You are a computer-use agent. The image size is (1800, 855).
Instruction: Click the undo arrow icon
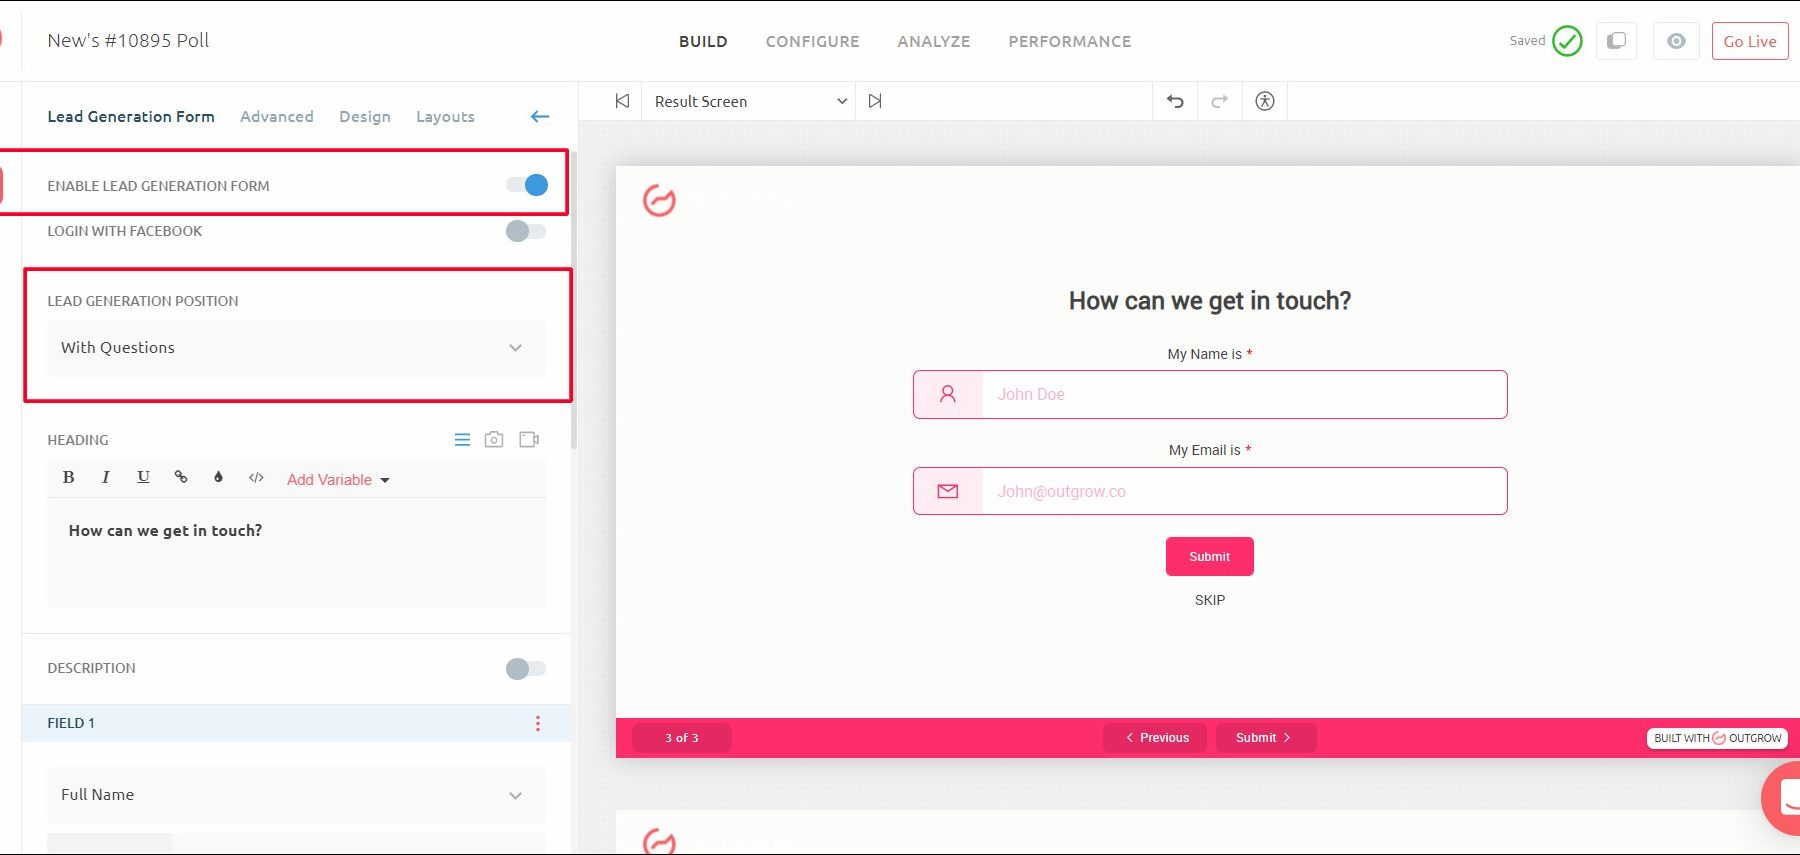1175,101
